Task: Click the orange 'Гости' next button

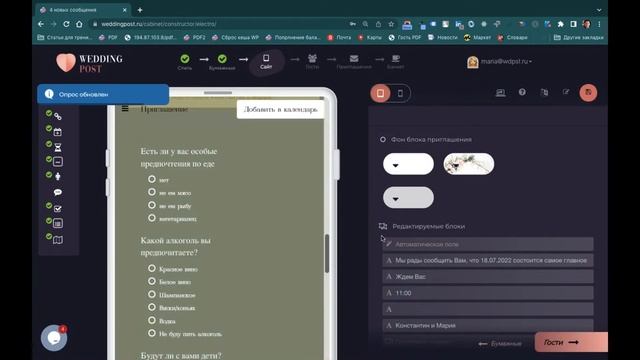Action: 571,342
